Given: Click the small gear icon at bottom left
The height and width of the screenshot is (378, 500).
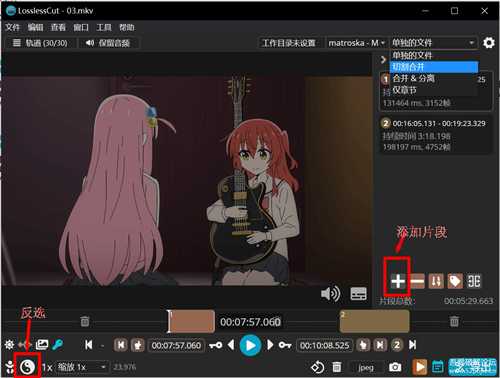Looking at the screenshot, I should pos(9,345).
